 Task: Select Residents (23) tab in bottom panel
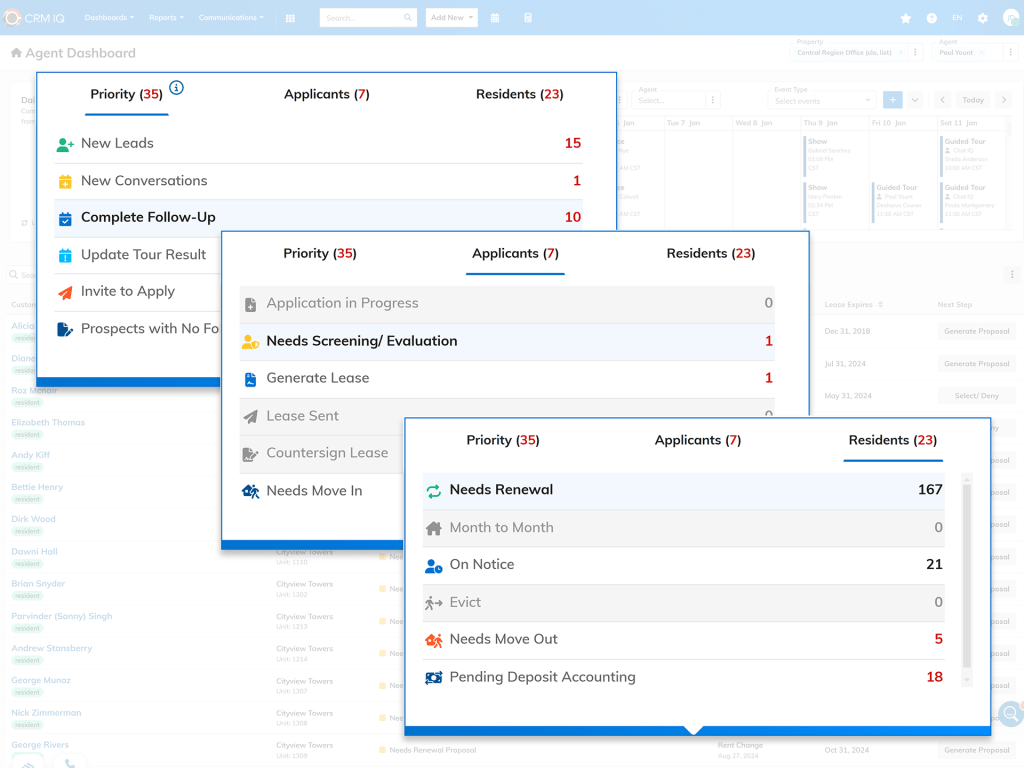click(x=893, y=440)
